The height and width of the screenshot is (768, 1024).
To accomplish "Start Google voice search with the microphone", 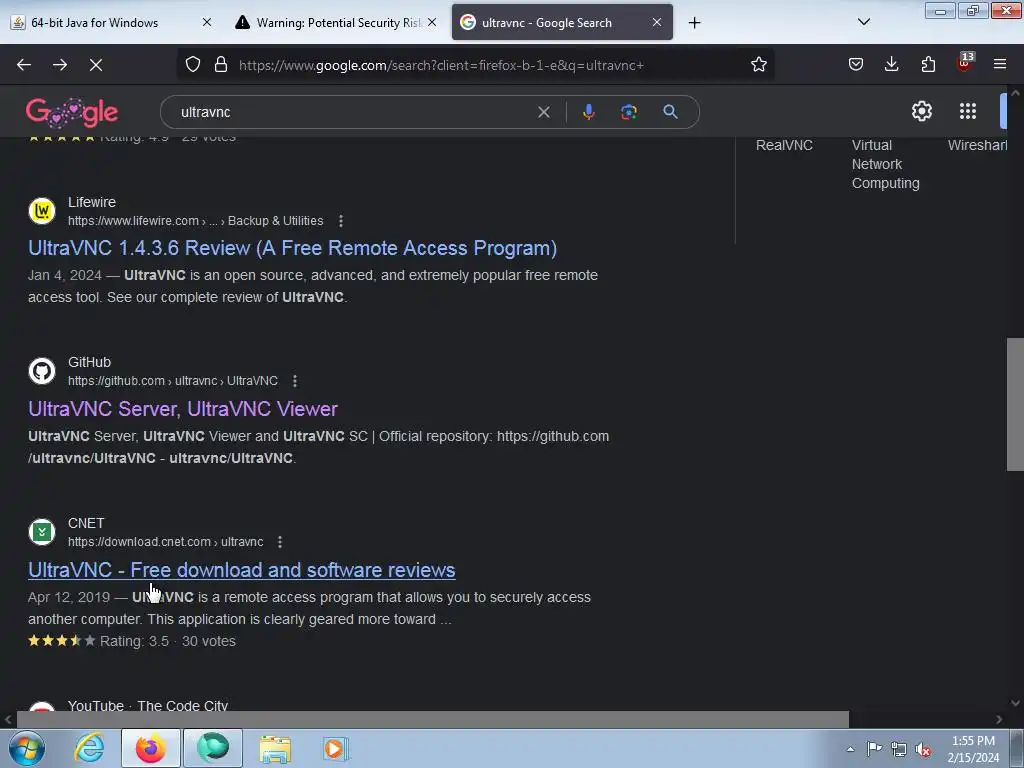I will [588, 112].
